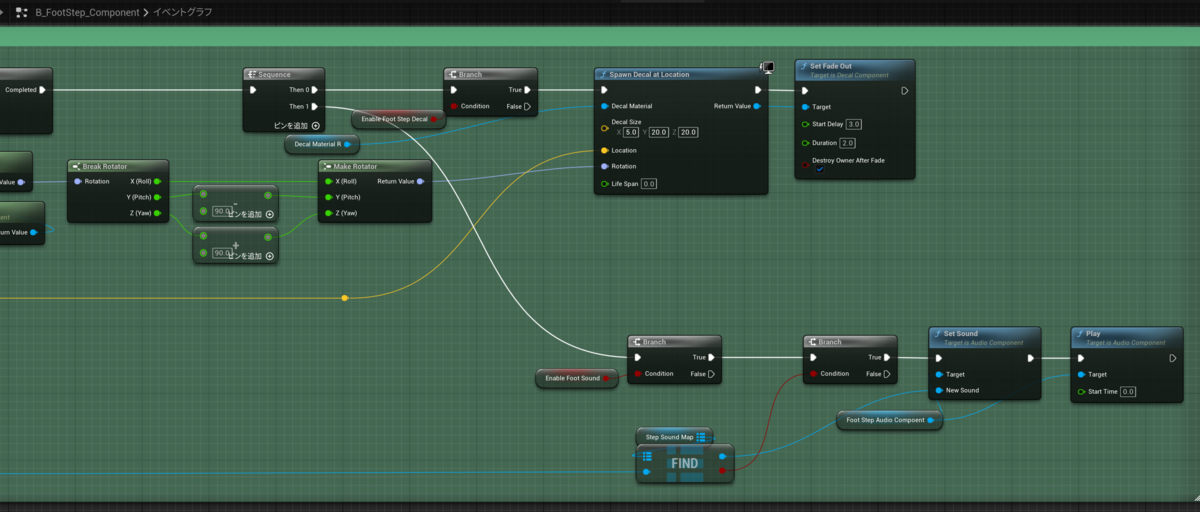The height and width of the screenshot is (512, 1200).
Task: Click Spawn Decal's Decal Material input pin
Action: [x=604, y=106]
